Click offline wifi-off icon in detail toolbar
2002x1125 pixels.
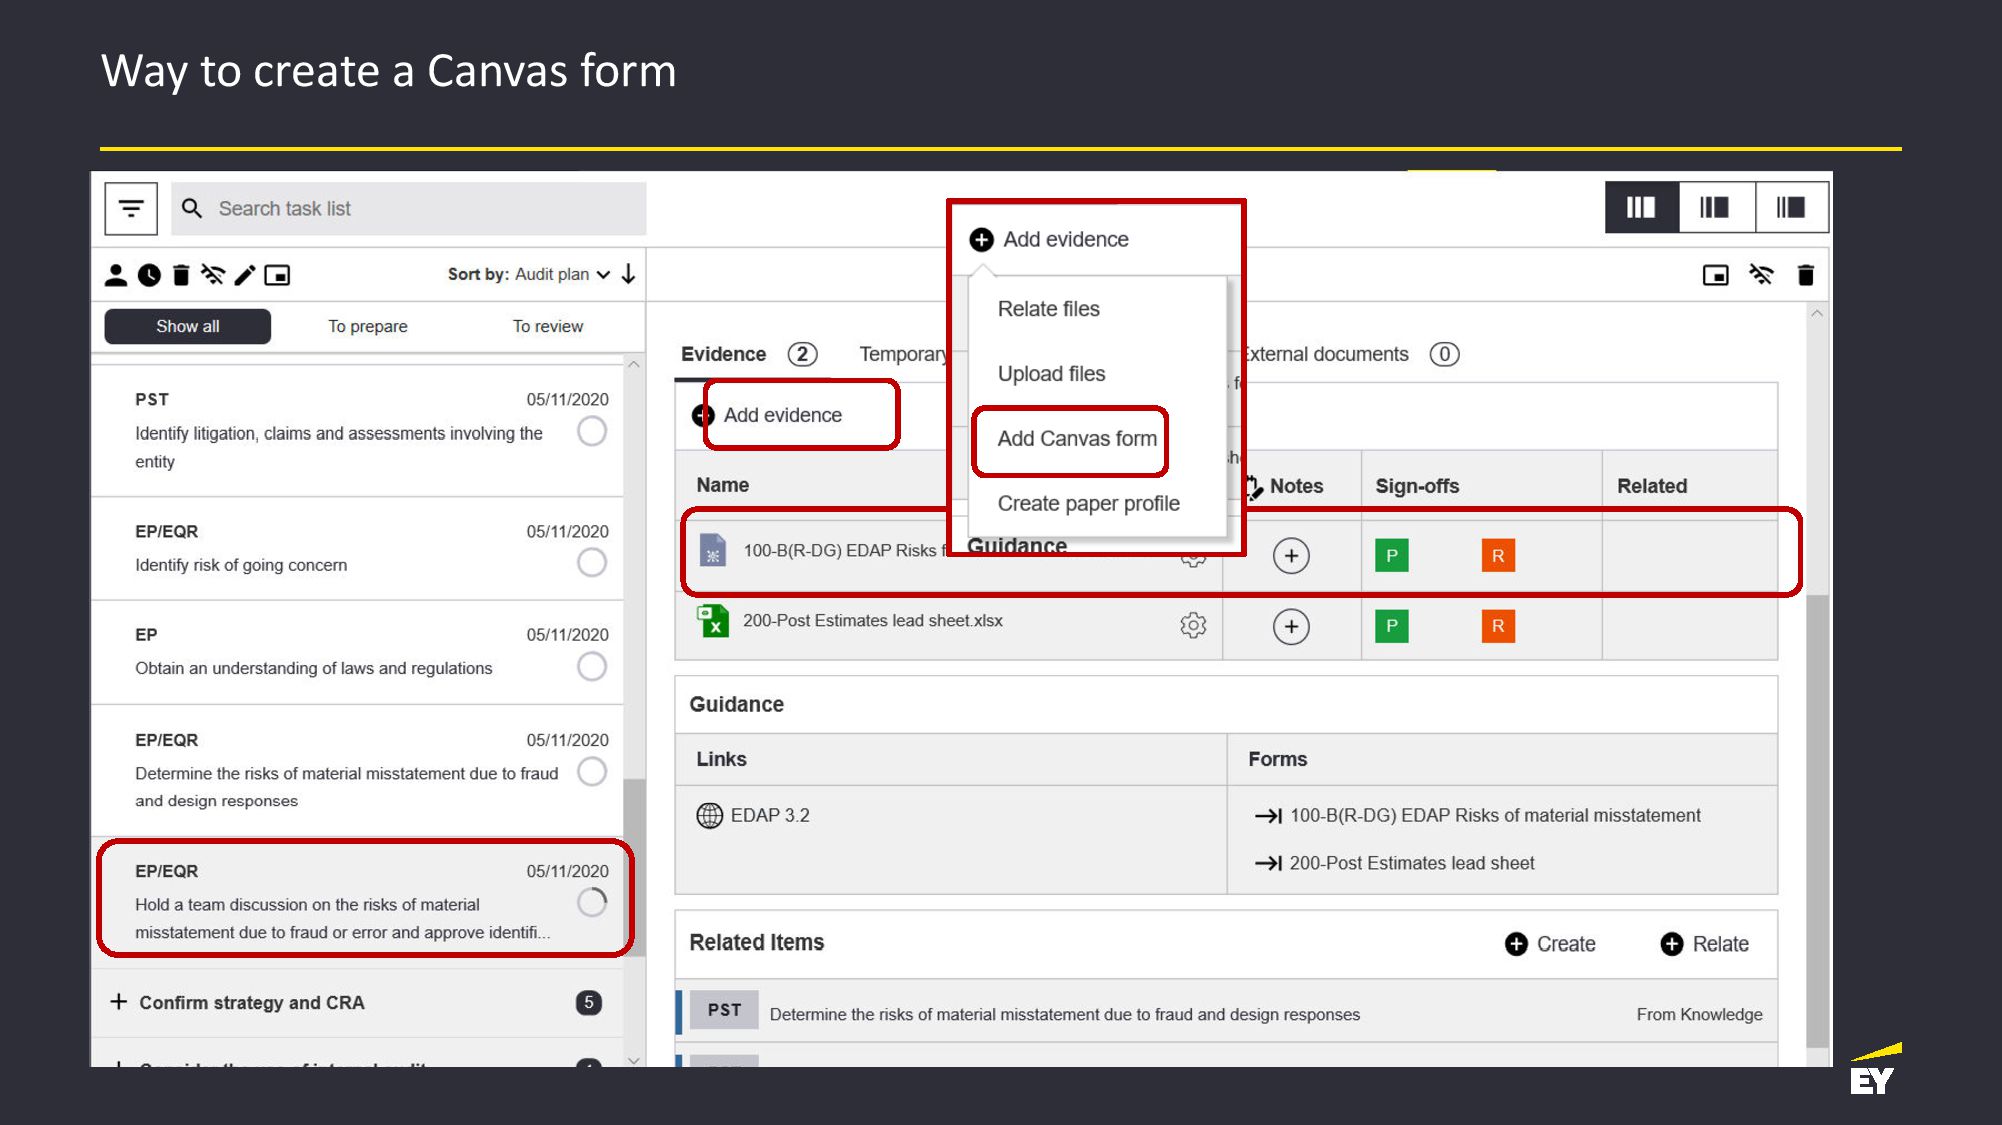coord(1761,275)
